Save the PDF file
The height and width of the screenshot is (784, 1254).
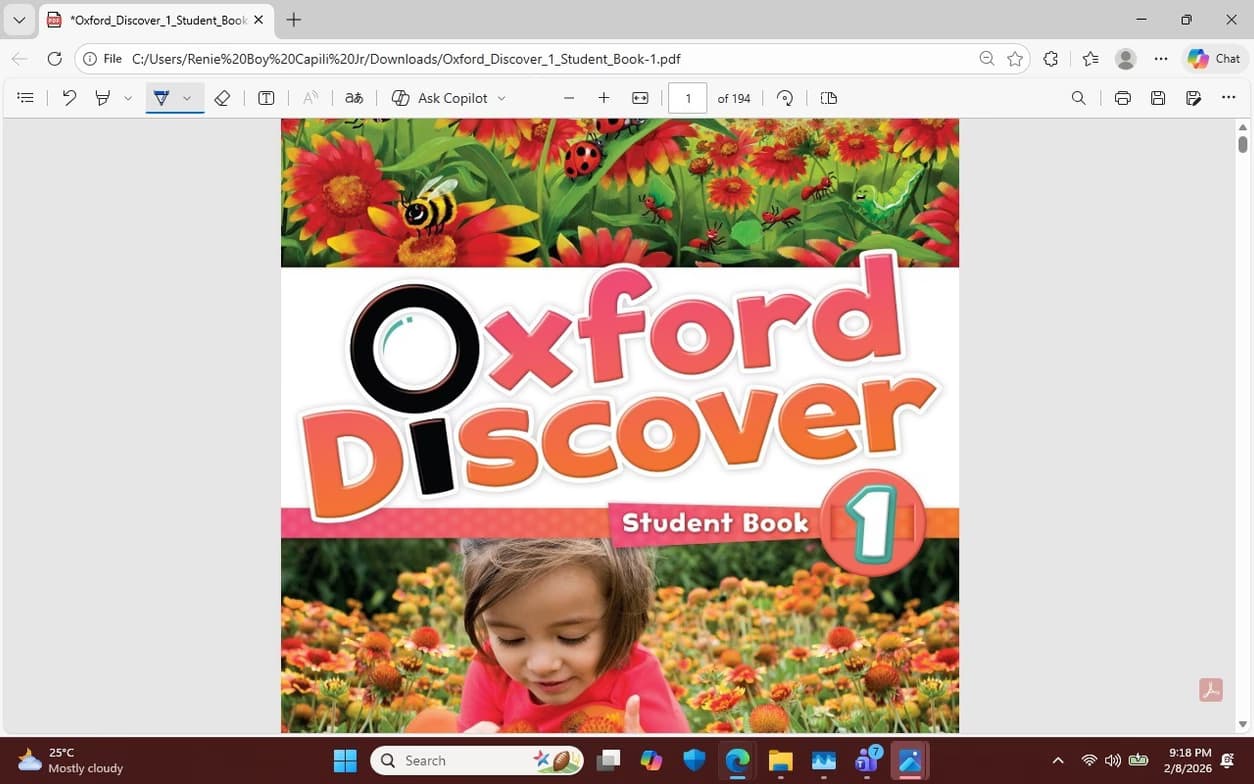(x=1158, y=97)
